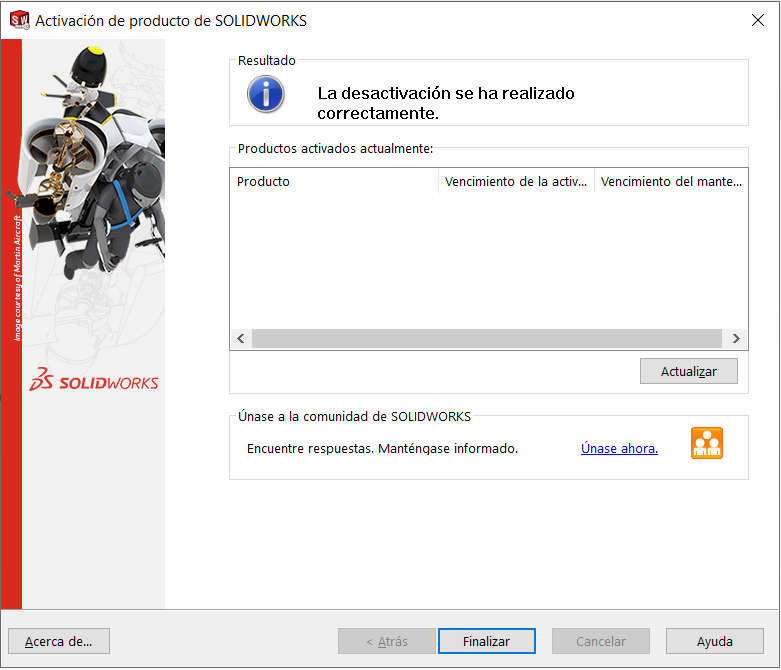Click the blue information icon in Resultado

point(266,94)
